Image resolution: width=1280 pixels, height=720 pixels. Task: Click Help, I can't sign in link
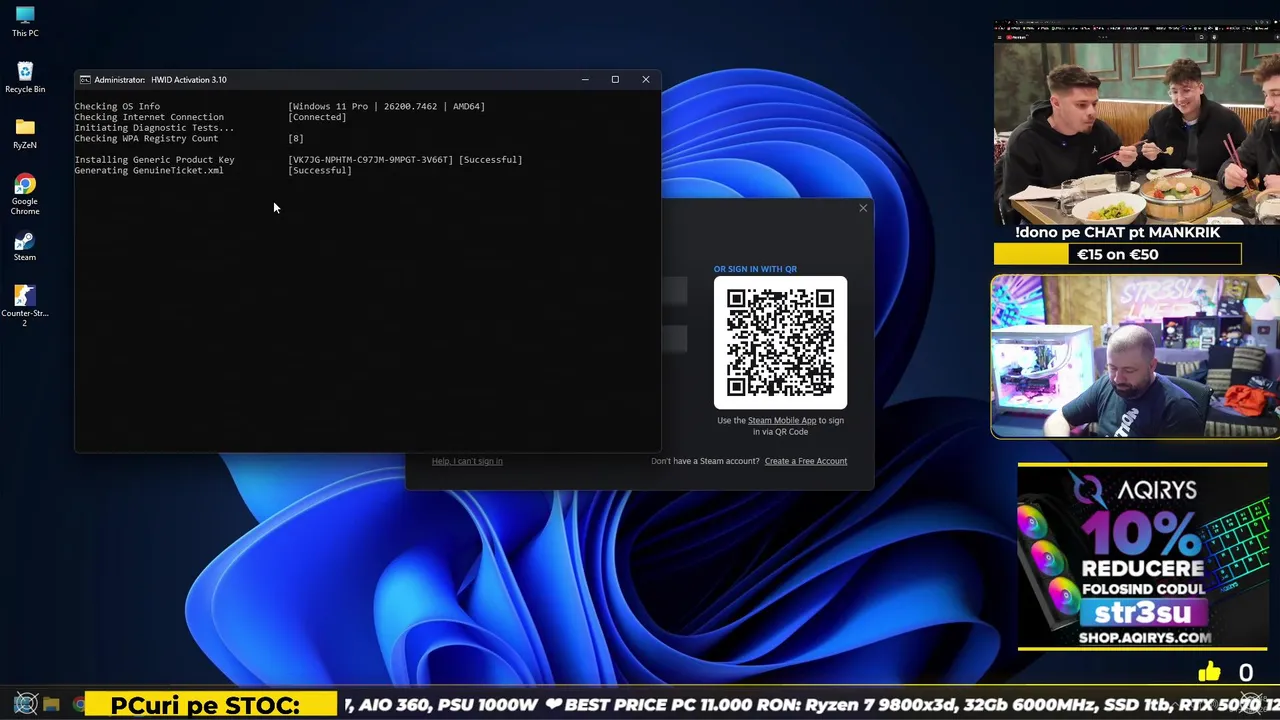[x=467, y=461]
